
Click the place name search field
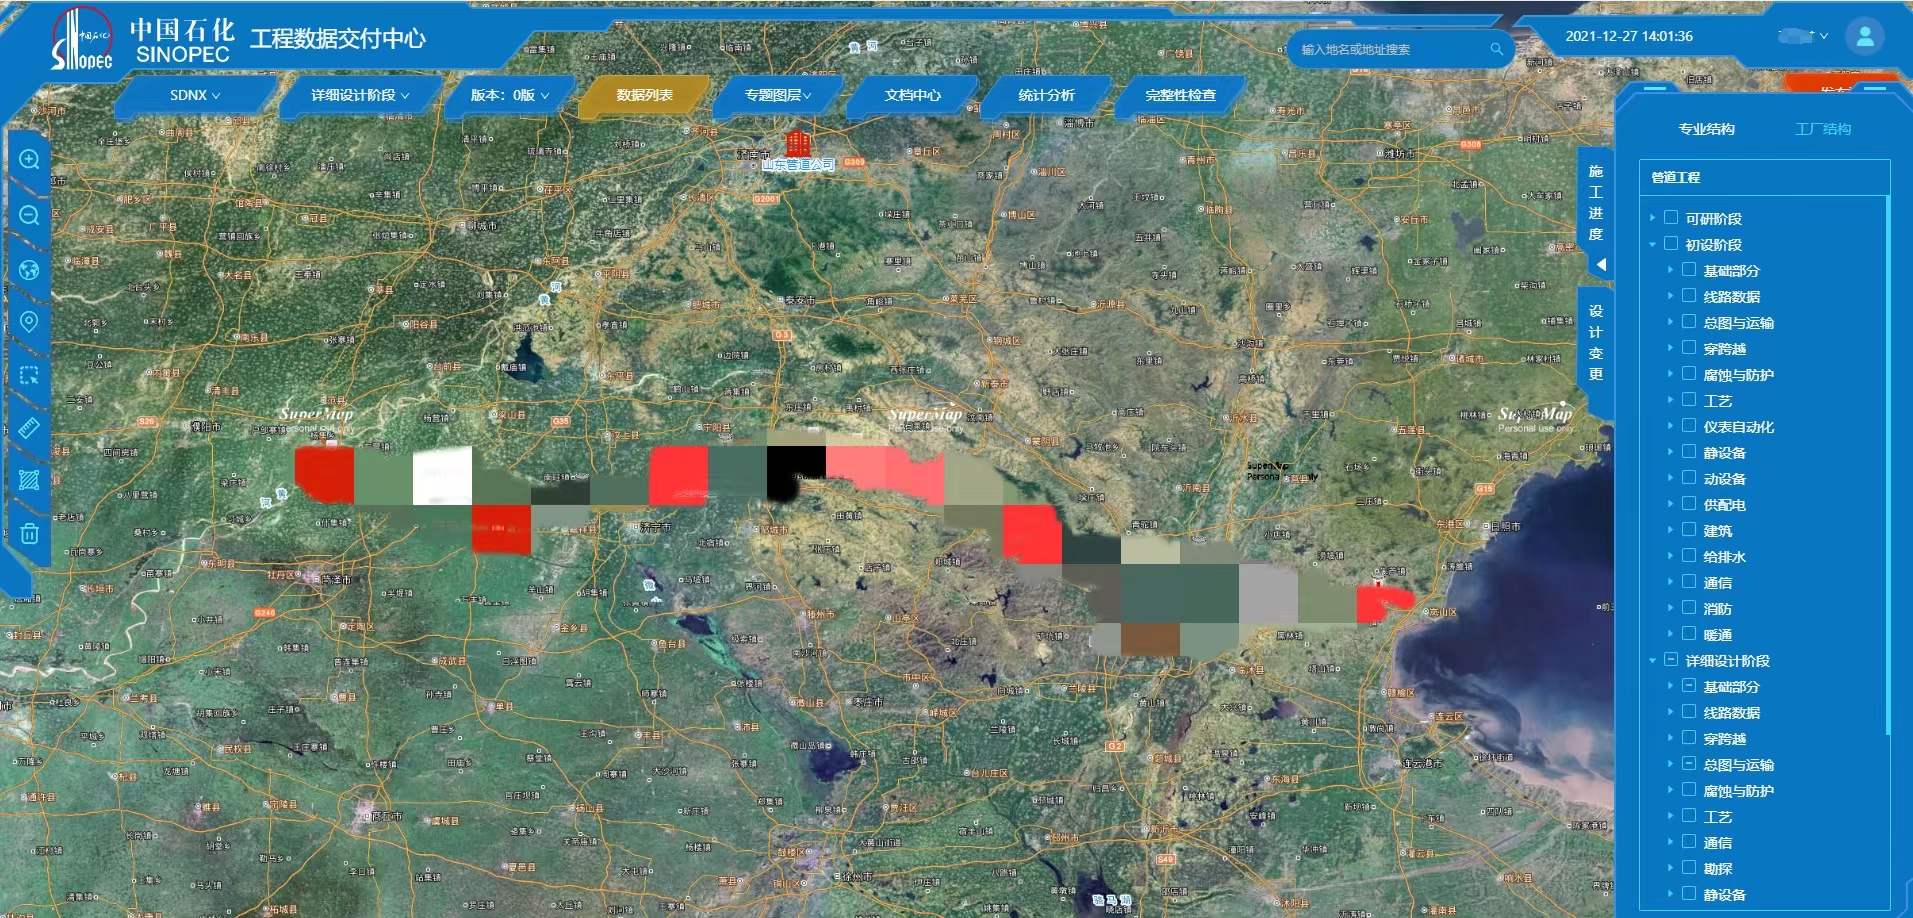coord(1390,49)
